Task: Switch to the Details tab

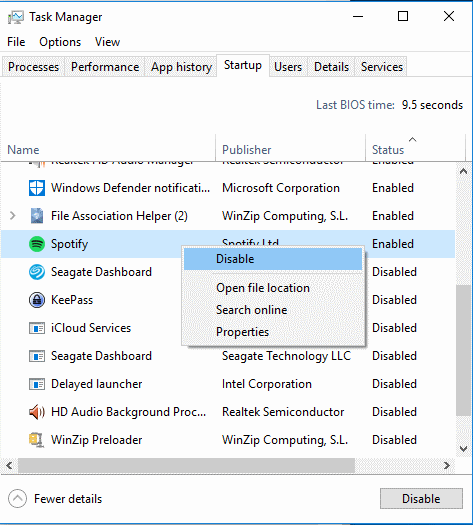Action: [331, 67]
